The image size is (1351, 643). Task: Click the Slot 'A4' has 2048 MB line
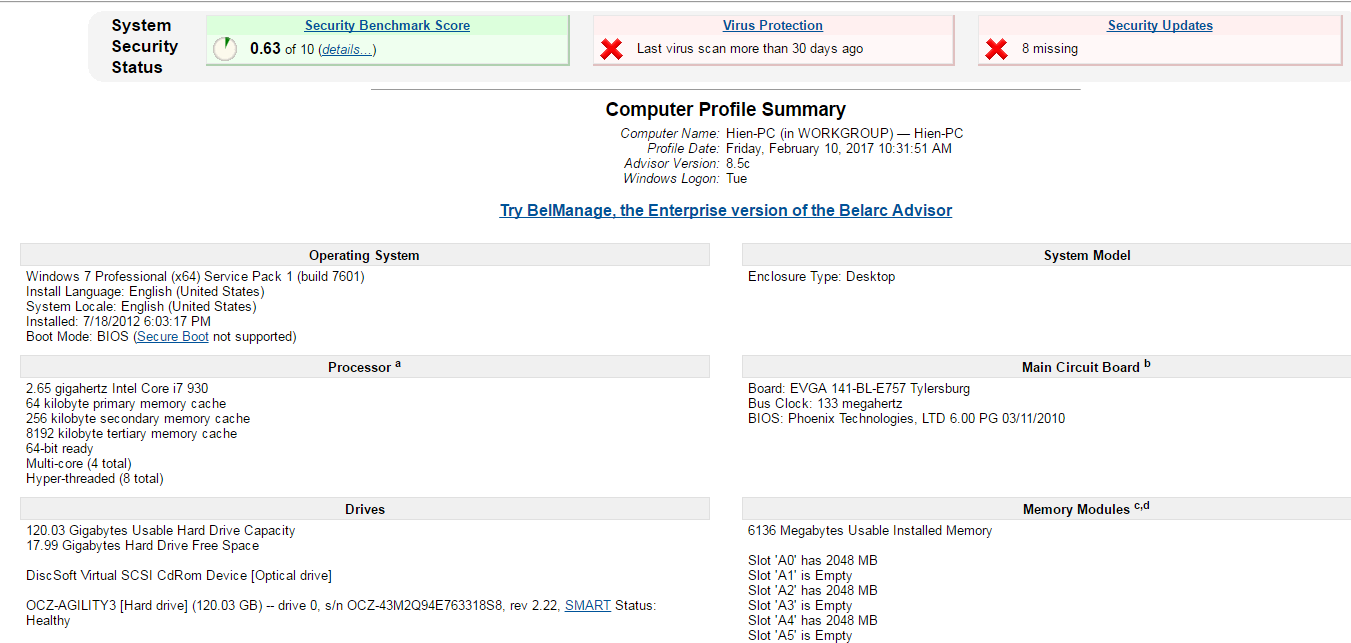pyautogui.click(x=813, y=621)
